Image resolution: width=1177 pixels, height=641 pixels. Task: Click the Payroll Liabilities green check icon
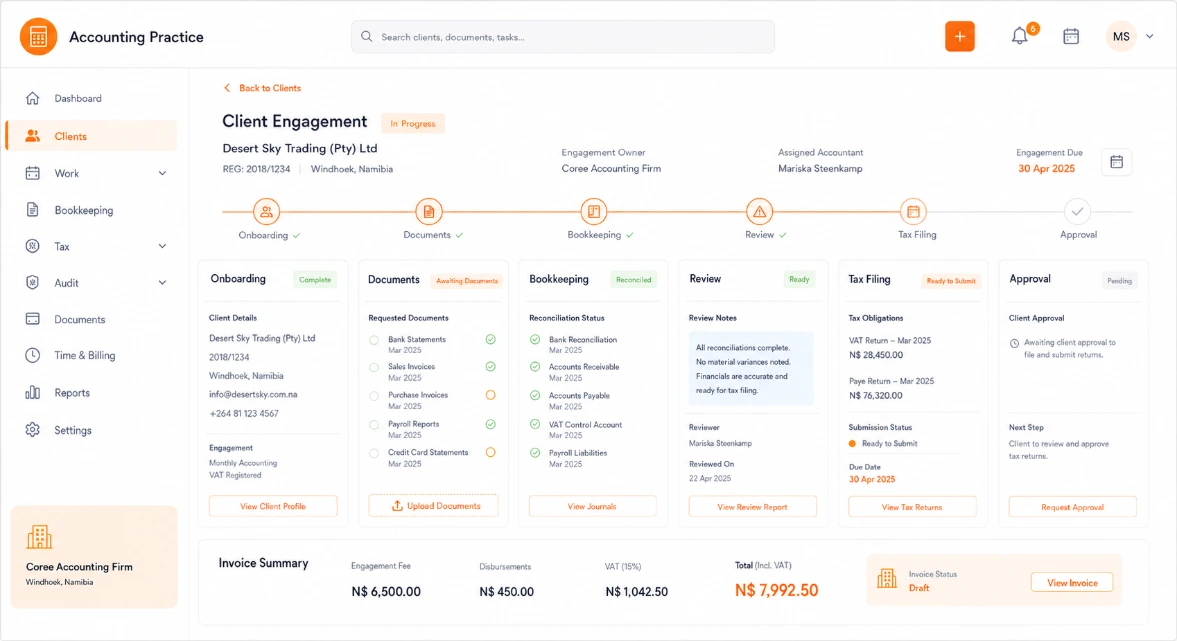pos(535,453)
